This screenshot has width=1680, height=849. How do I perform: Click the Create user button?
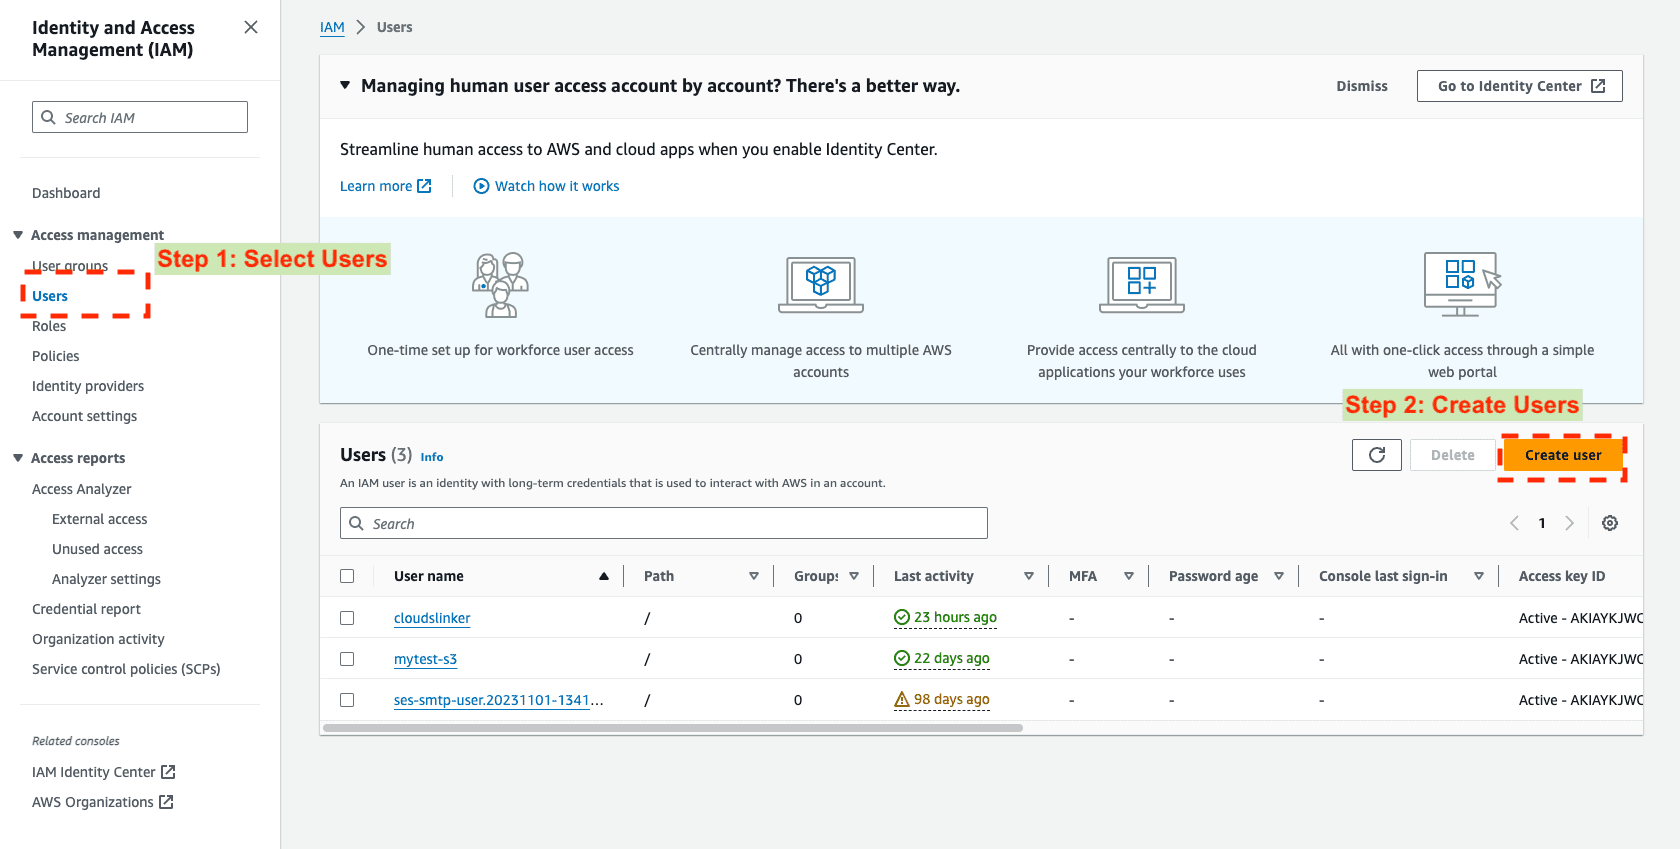[1563, 455]
